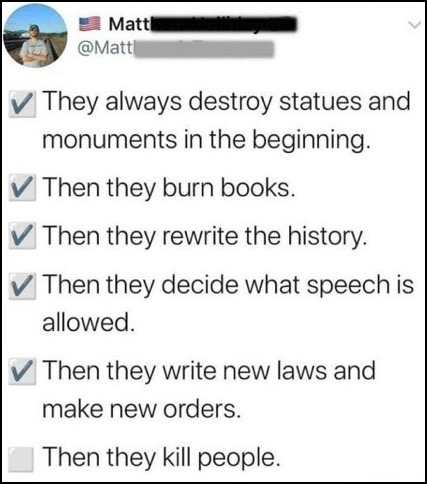
Task: Check the empty box for kill people
Action: [21, 459]
